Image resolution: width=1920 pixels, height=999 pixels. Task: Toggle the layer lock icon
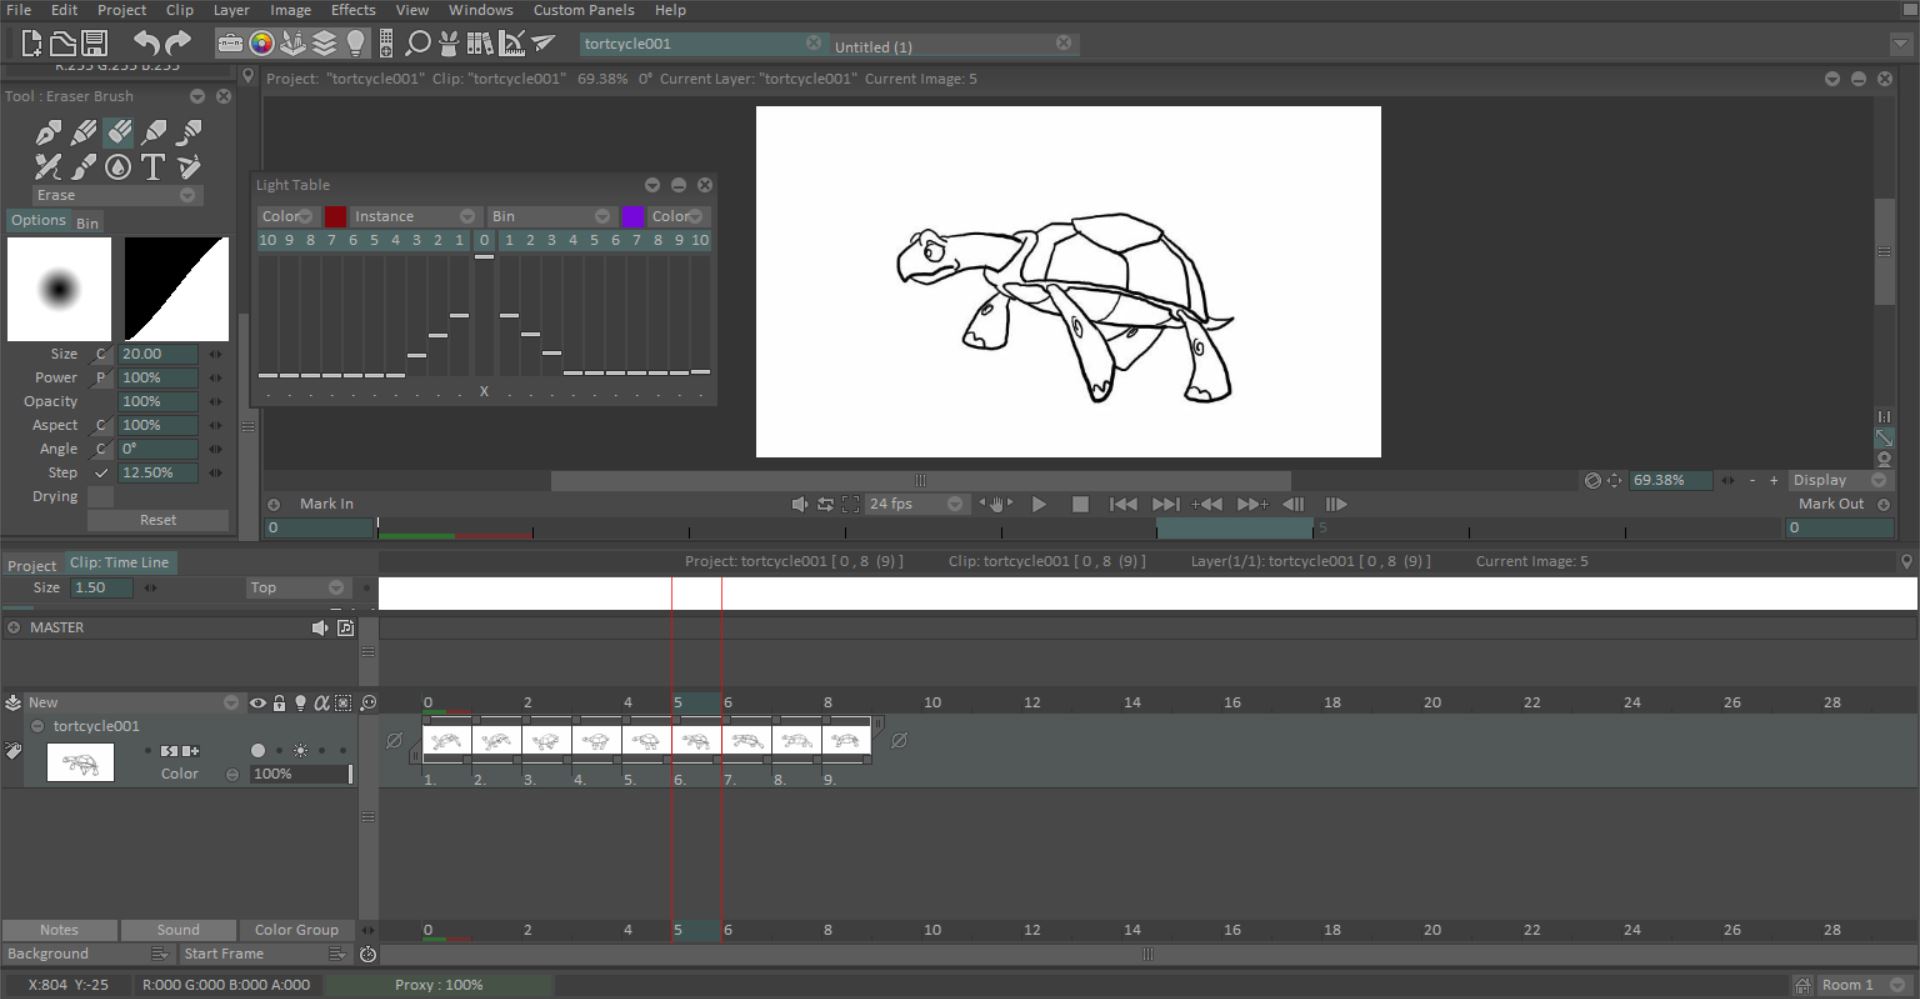279,703
